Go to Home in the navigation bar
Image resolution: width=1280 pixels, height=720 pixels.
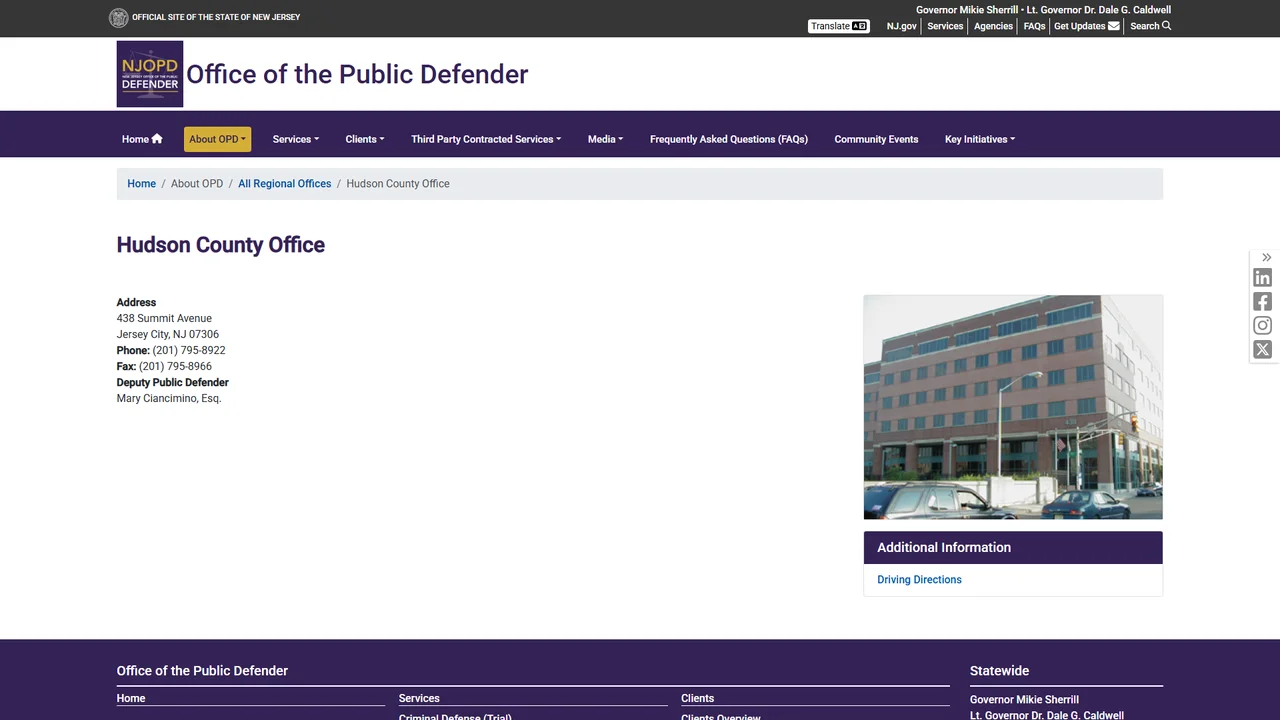[142, 139]
